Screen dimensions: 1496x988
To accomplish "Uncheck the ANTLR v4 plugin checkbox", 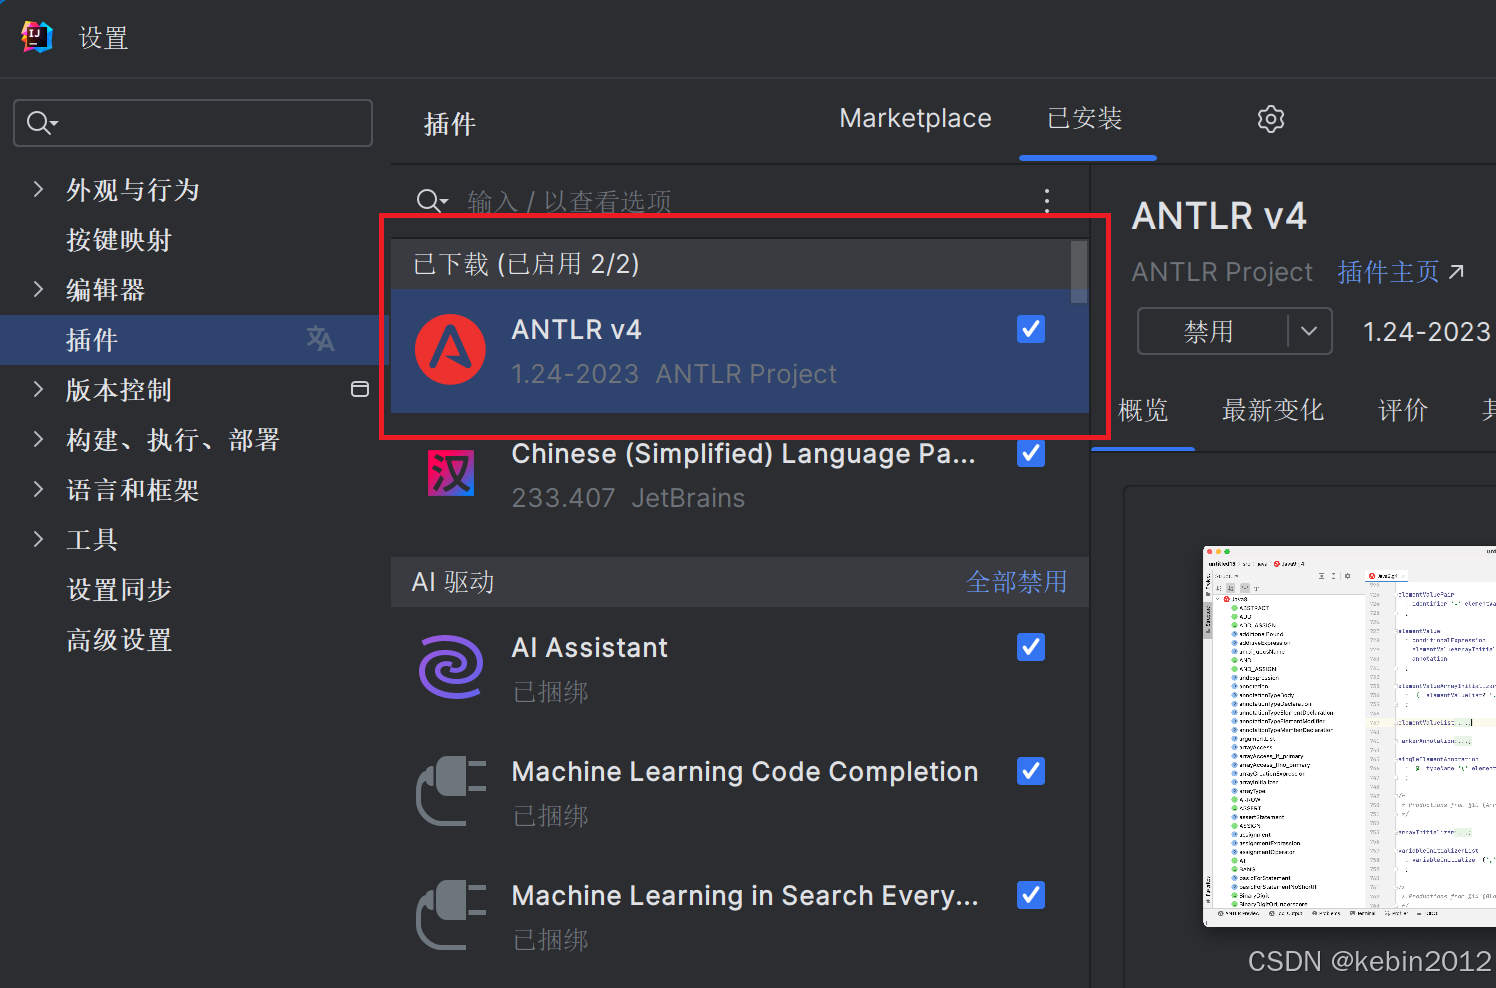I will (x=1031, y=329).
